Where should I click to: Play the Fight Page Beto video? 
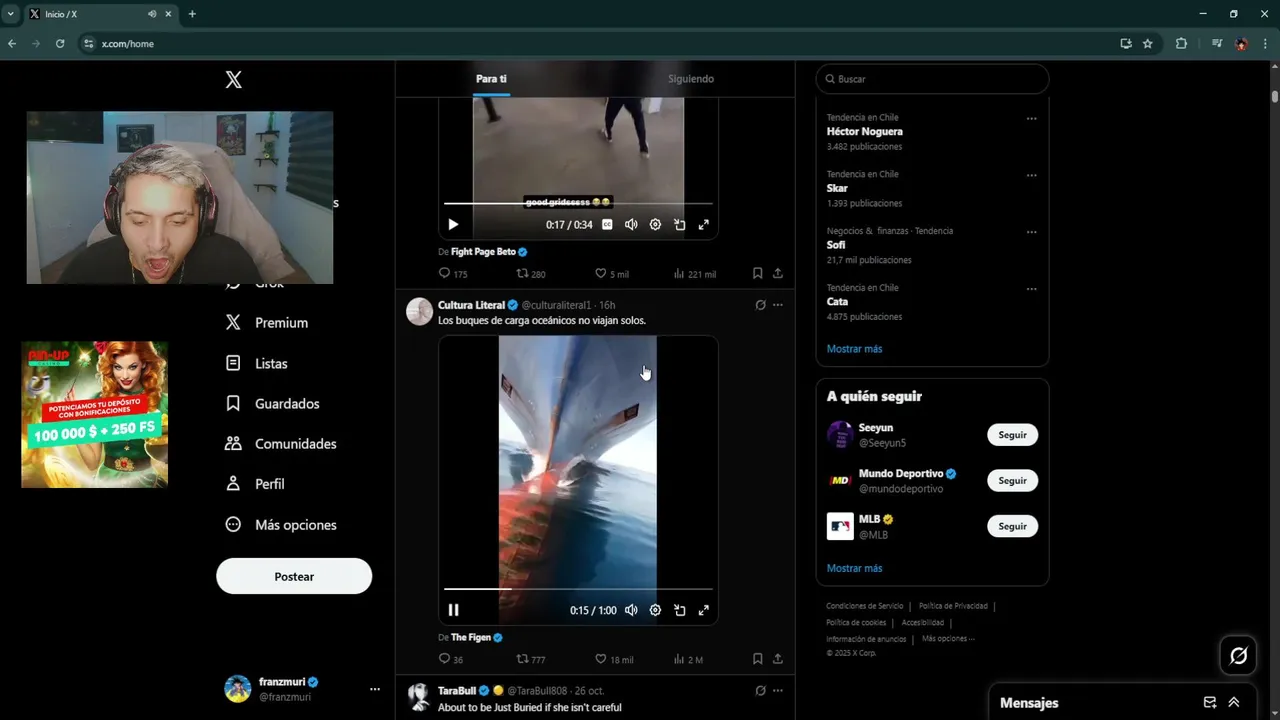[x=453, y=225]
